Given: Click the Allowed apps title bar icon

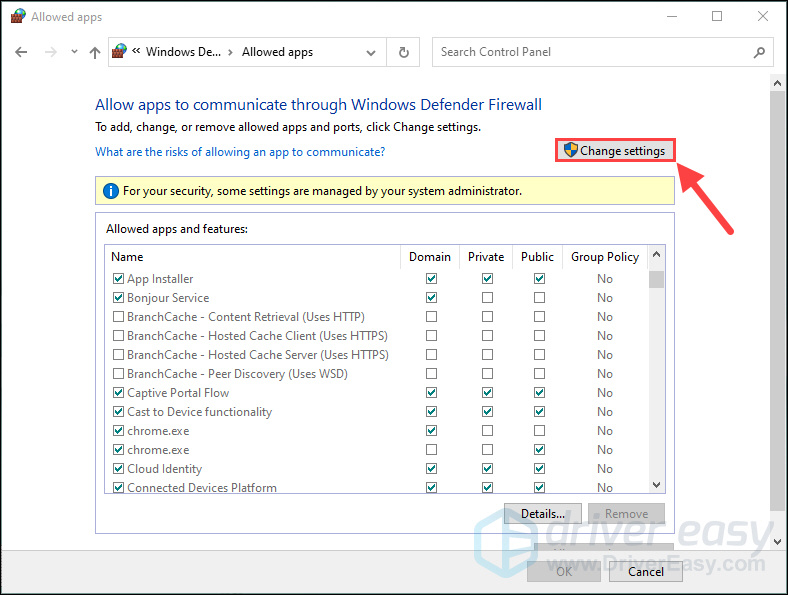Looking at the screenshot, I should (x=16, y=17).
